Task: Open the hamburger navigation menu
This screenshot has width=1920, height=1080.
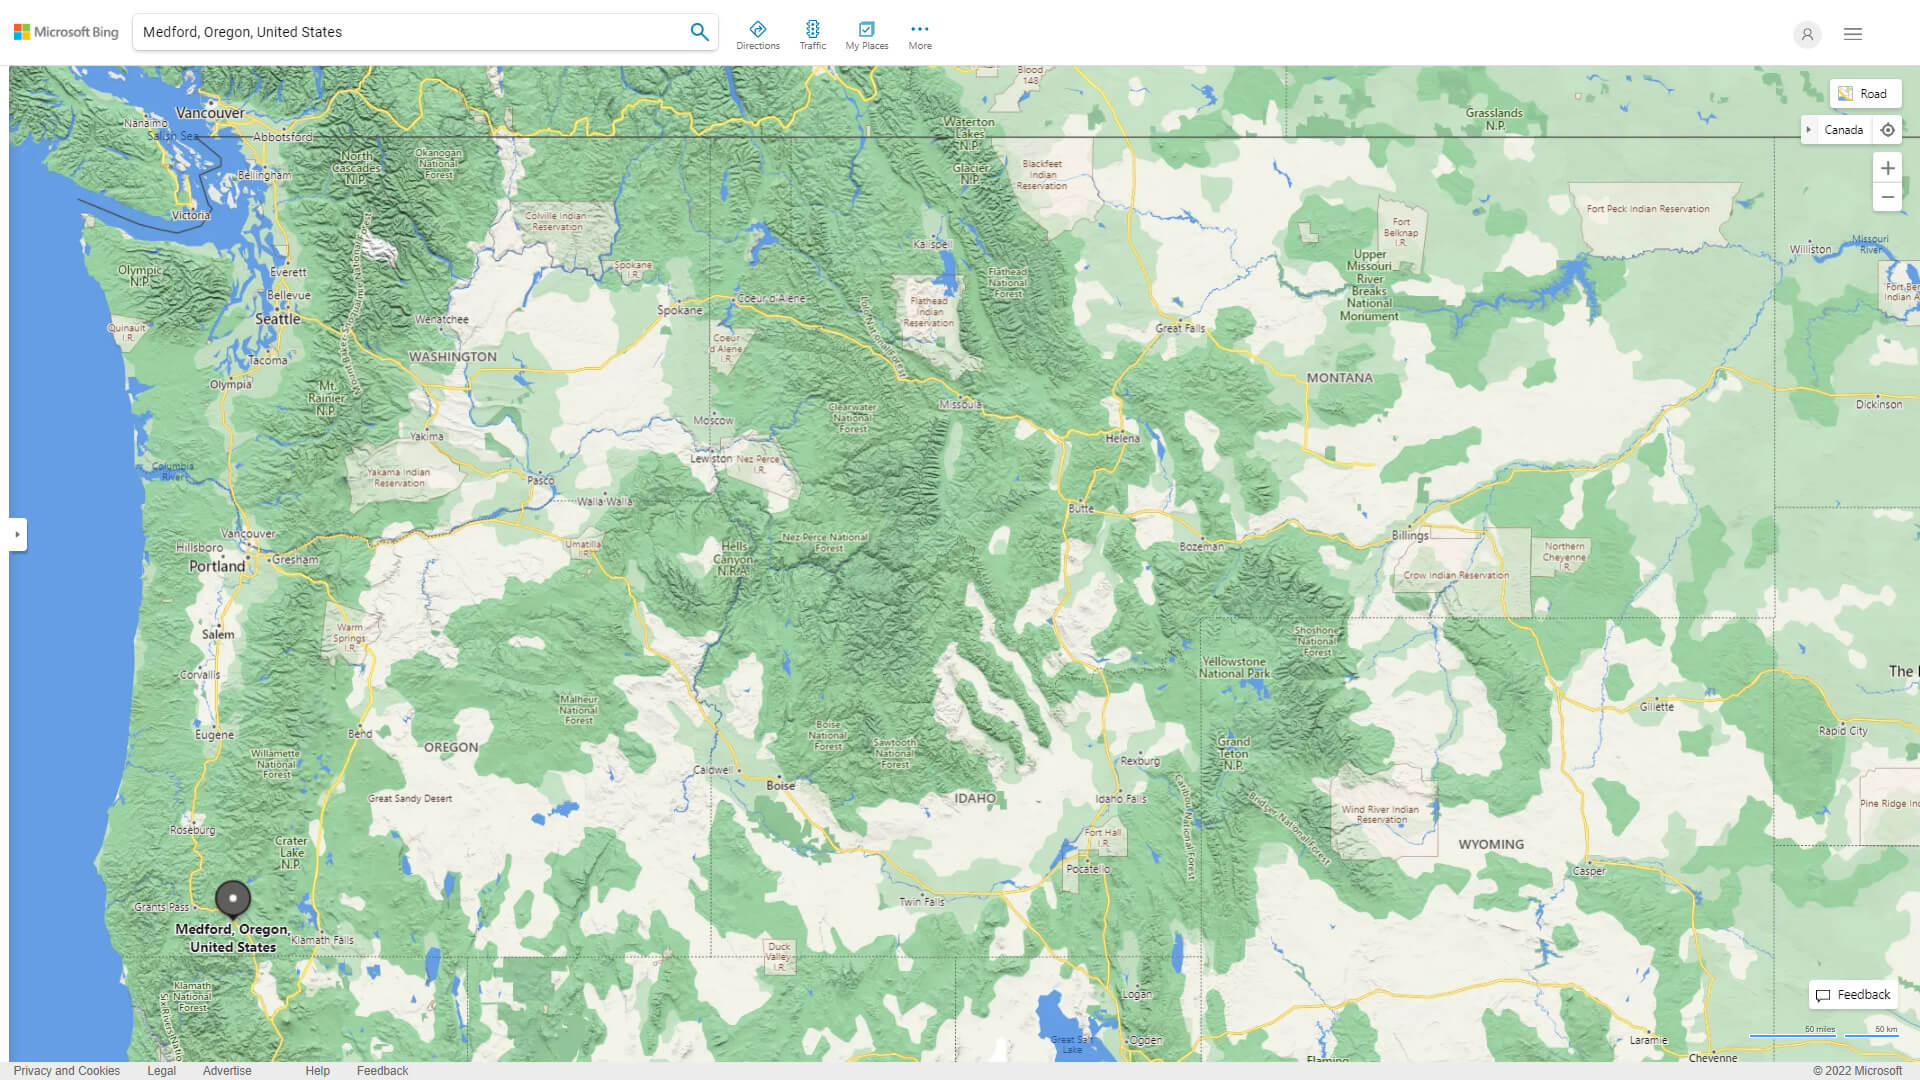Action: (x=1852, y=33)
